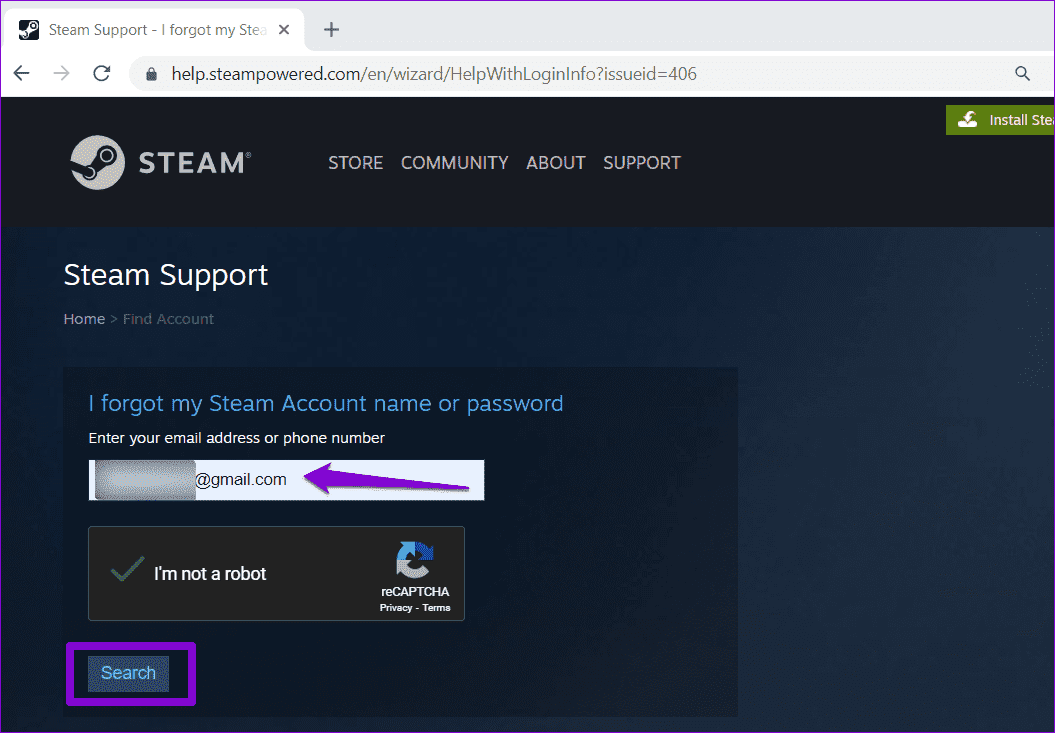Go back using the browser back arrow
The image size is (1055, 733).
[22, 73]
